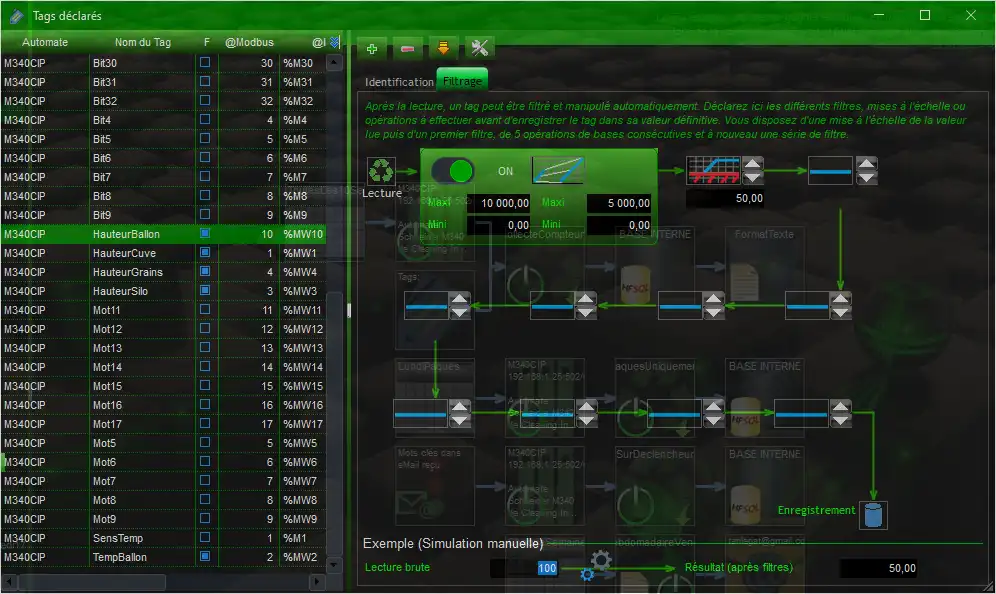Toggle the scaling ON switch
The width and height of the screenshot is (996, 594).
click(453, 171)
